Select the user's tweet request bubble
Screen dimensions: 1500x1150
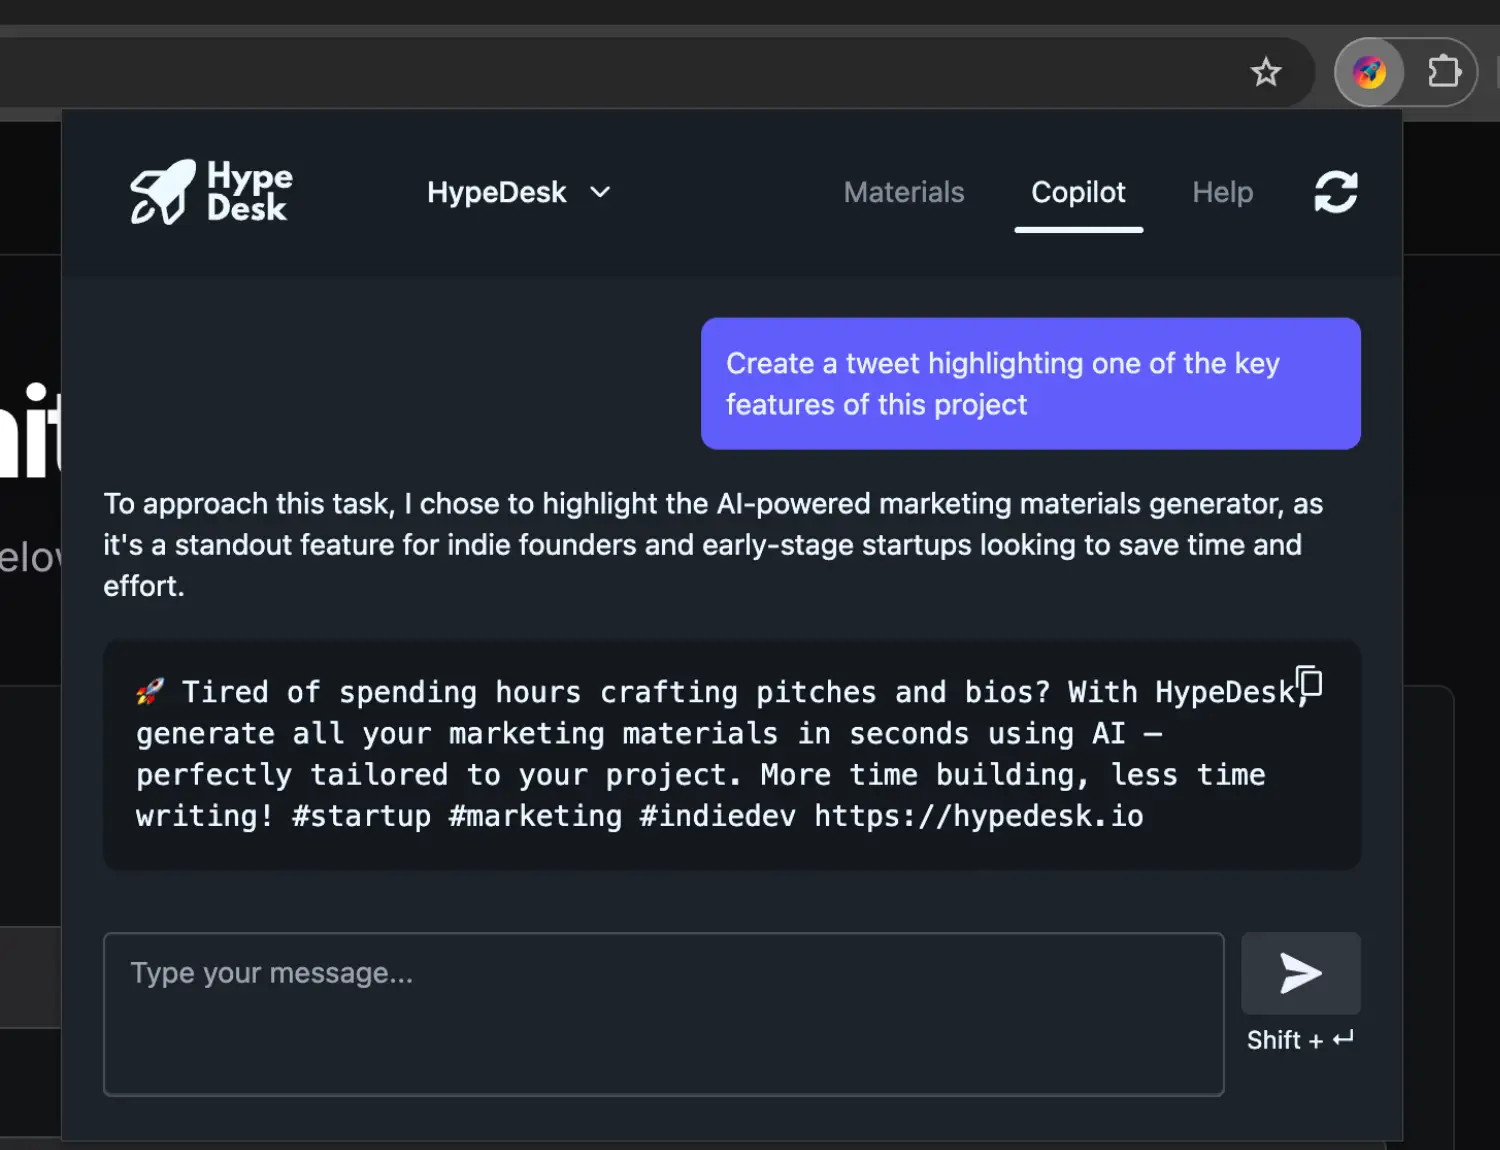click(x=1030, y=383)
